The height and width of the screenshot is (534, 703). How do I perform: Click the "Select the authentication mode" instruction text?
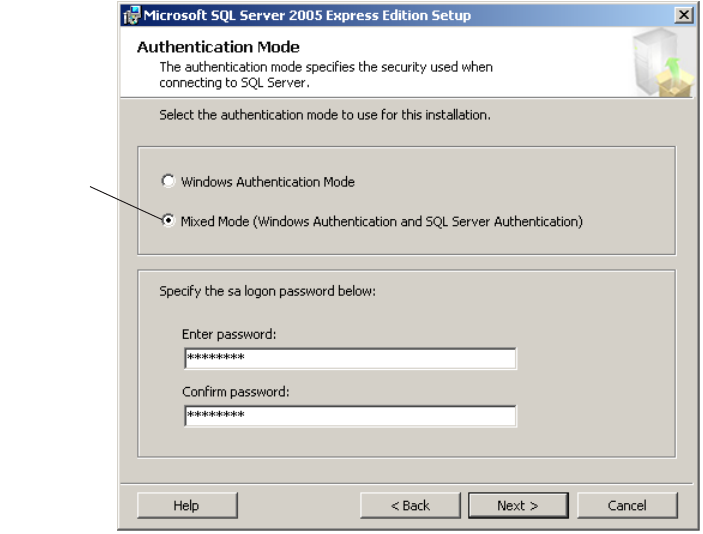325,116
